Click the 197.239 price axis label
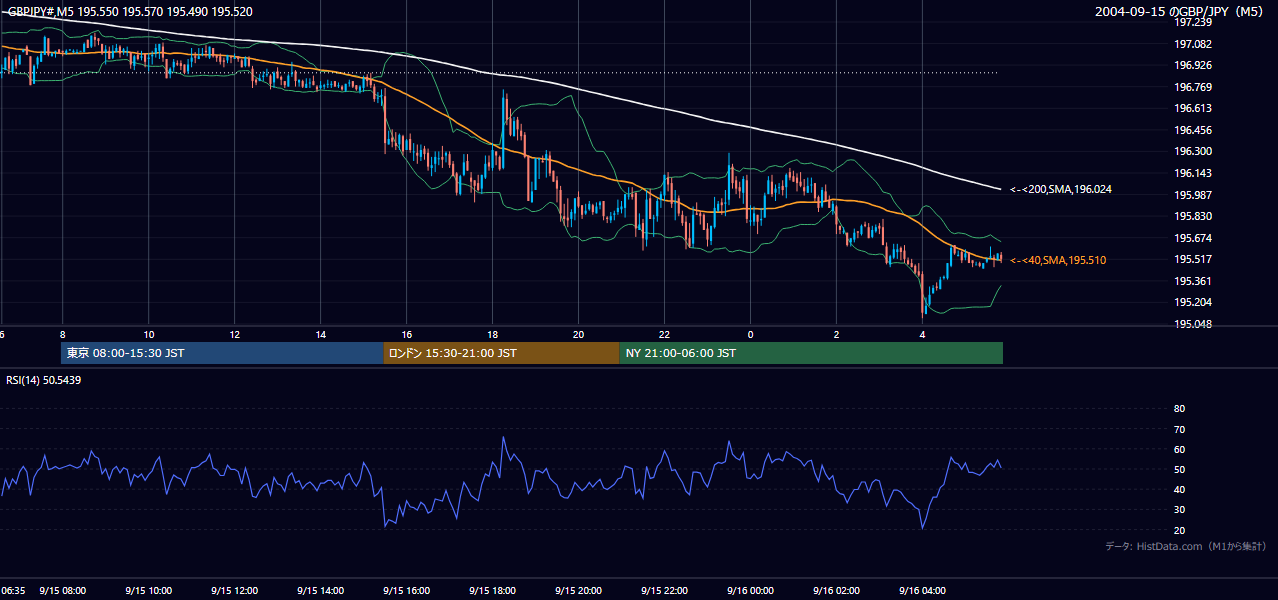The width and height of the screenshot is (1278, 600). pos(1192,22)
